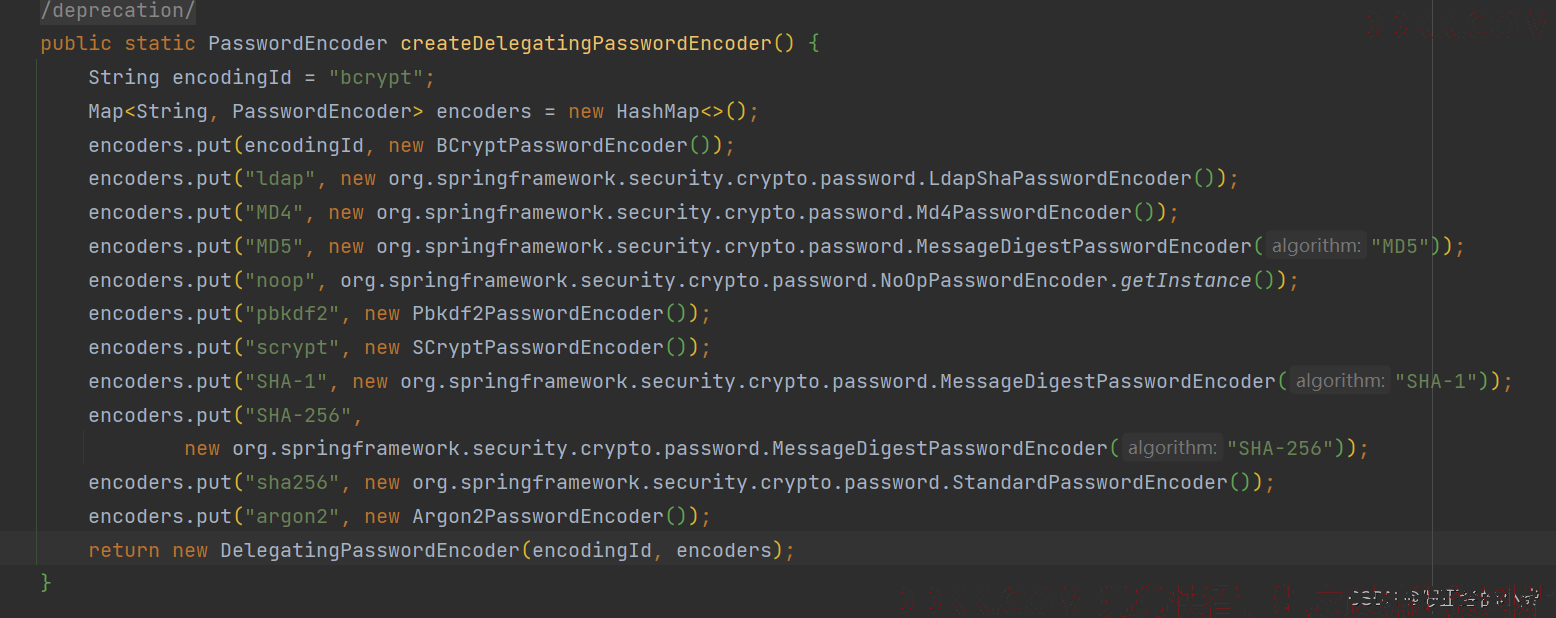Click the StandardPasswordEncoder class name

click(1090, 482)
